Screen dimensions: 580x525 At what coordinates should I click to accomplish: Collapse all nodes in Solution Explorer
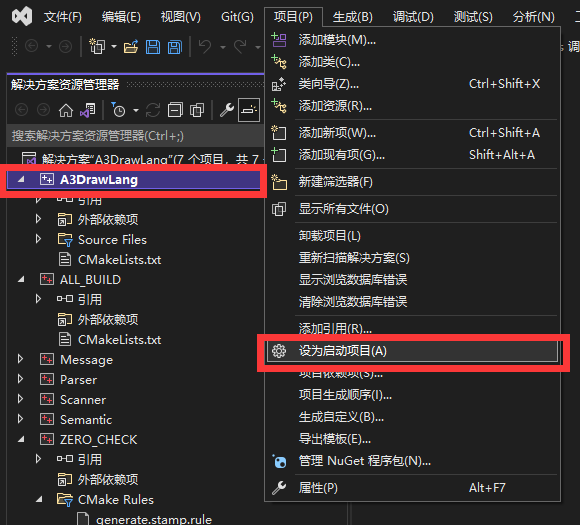[x=175, y=110]
